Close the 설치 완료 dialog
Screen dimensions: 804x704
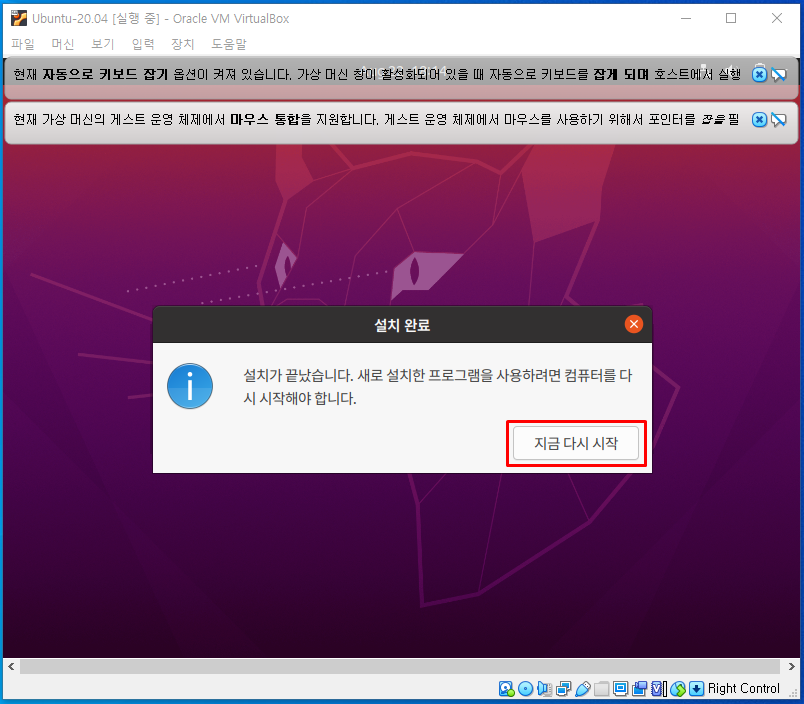point(634,323)
